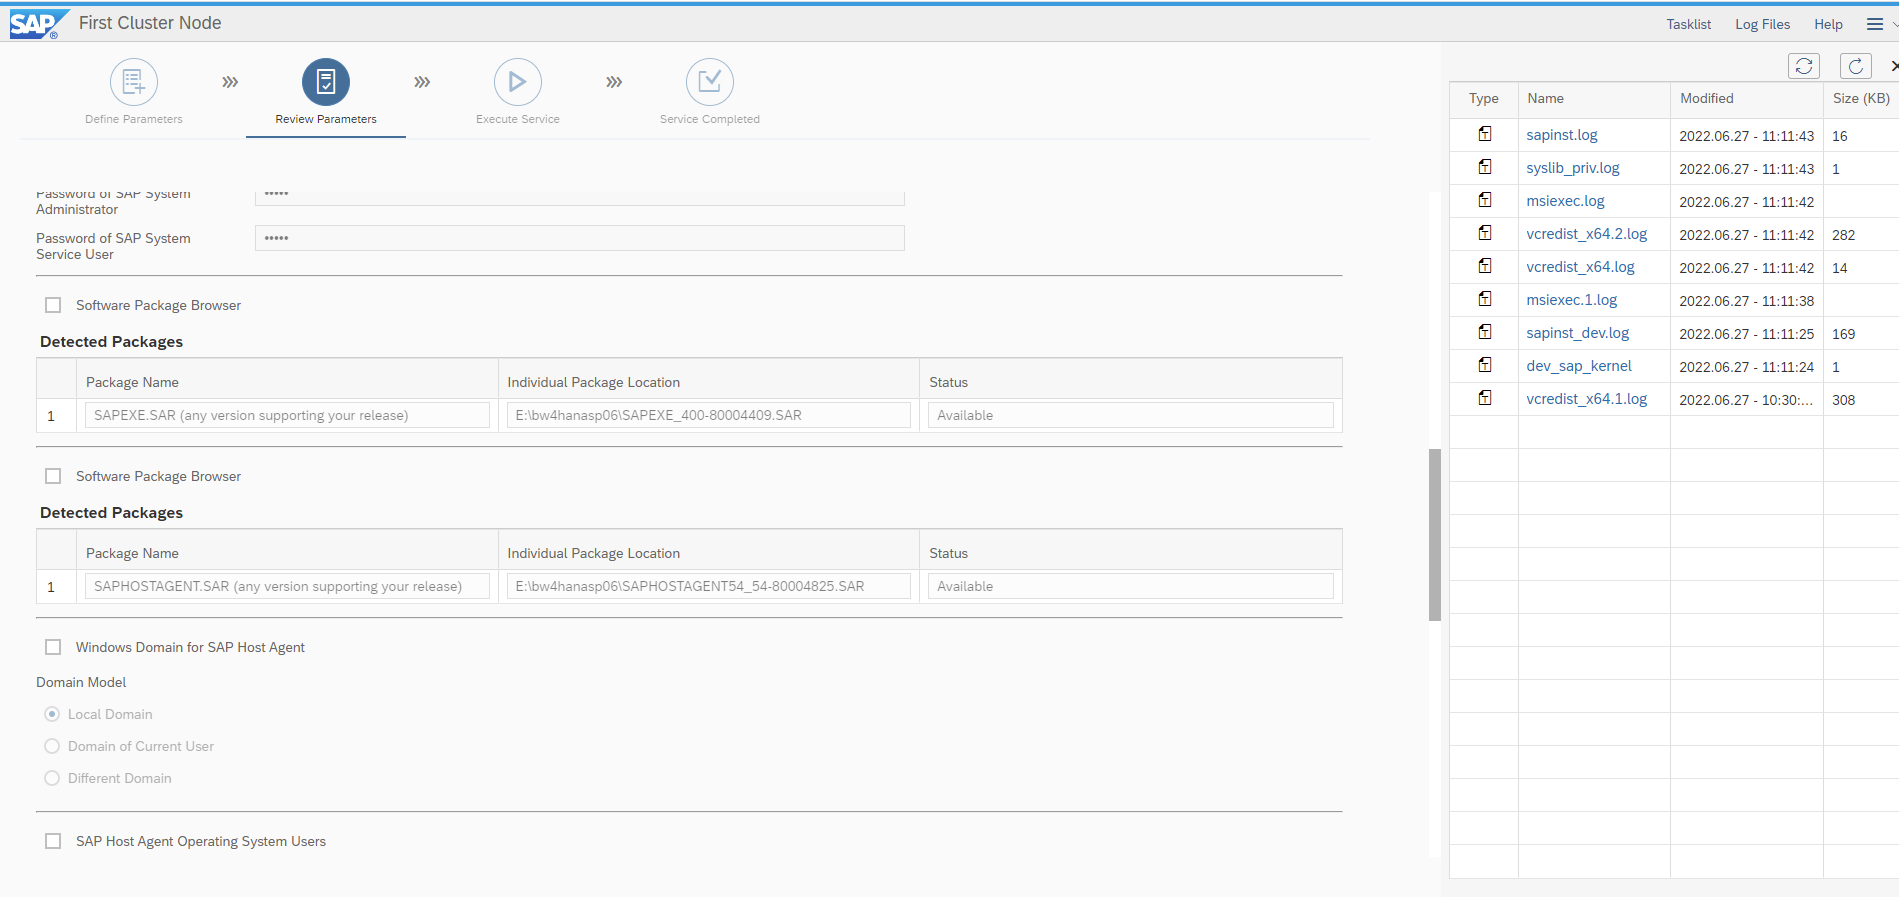Screen dimensions: 1899x897
Task: Select the Local Domain radio button
Action: (52, 714)
